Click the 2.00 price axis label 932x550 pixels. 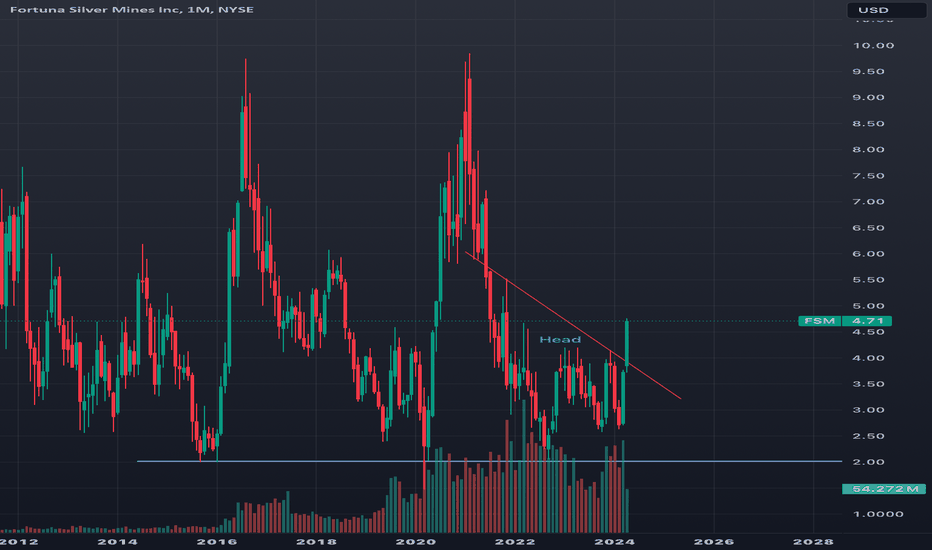[868, 462]
